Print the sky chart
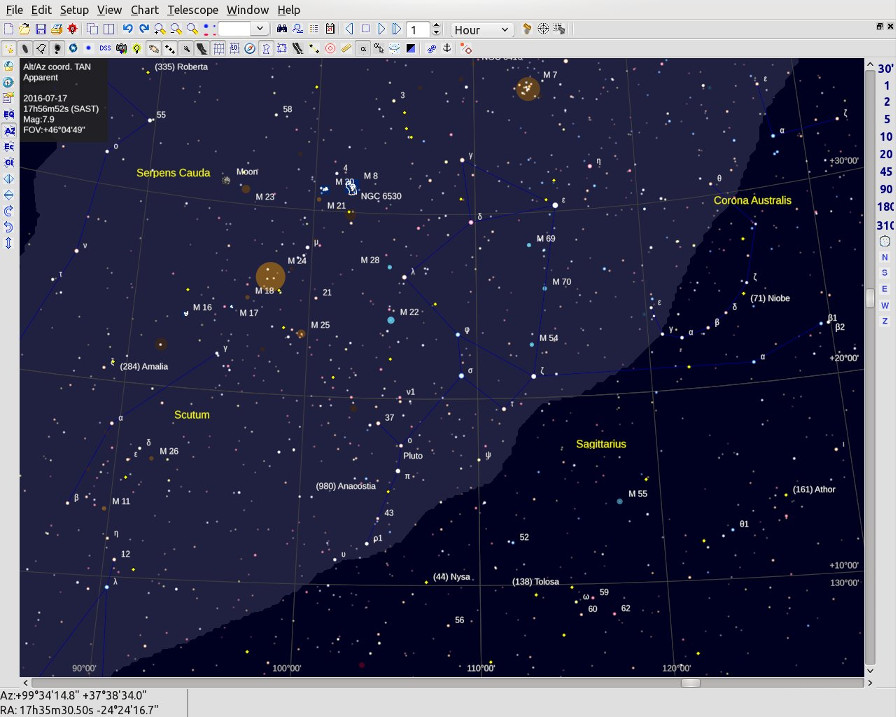This screenshot has height=717, width=896. point(56,29)
